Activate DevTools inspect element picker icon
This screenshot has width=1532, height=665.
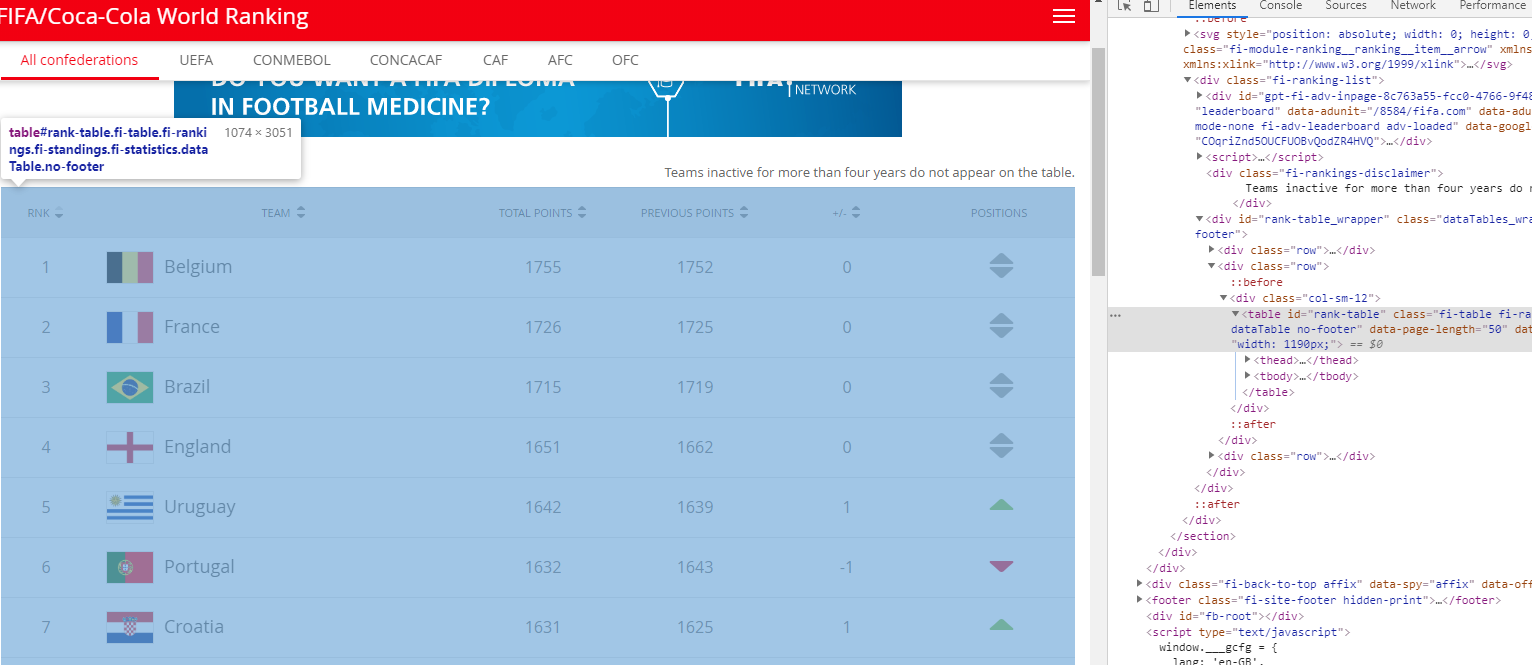[1124, 6]
